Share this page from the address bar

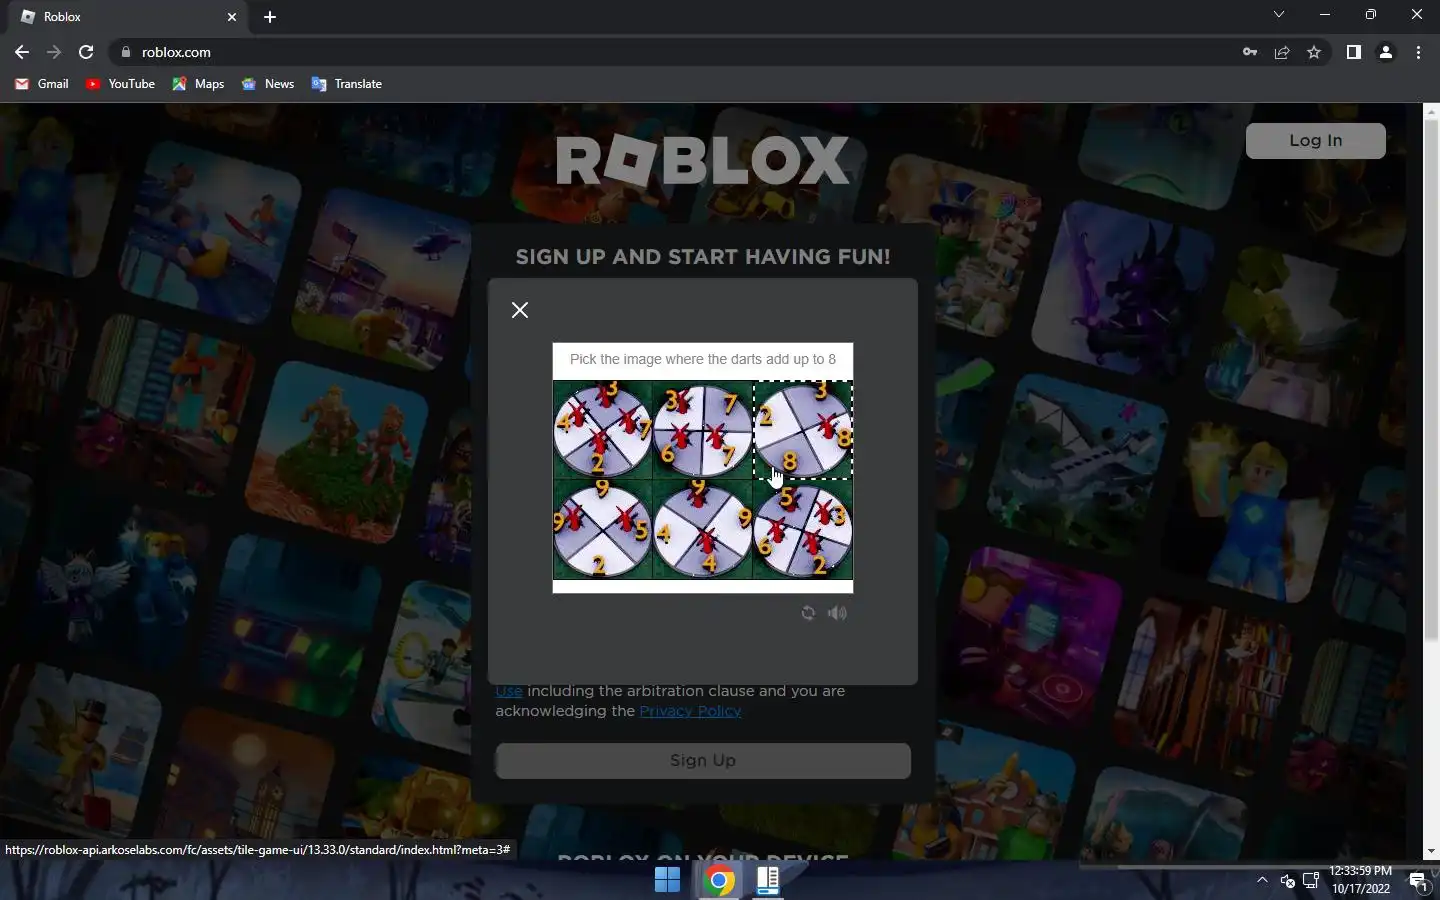tap(1282, 52)
